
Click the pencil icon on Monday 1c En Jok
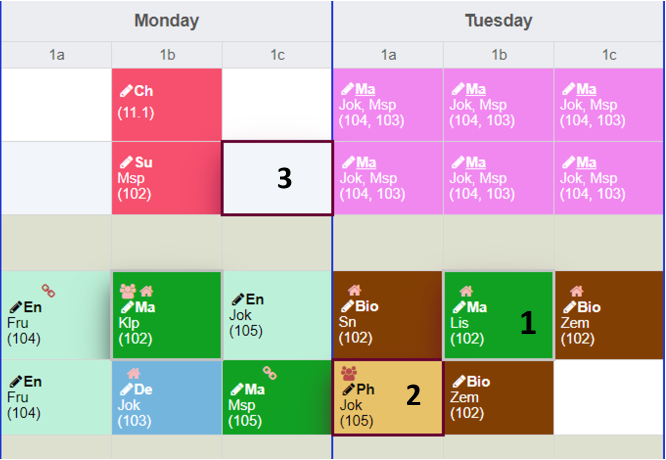pyautogui.click(x=237, y=299)
